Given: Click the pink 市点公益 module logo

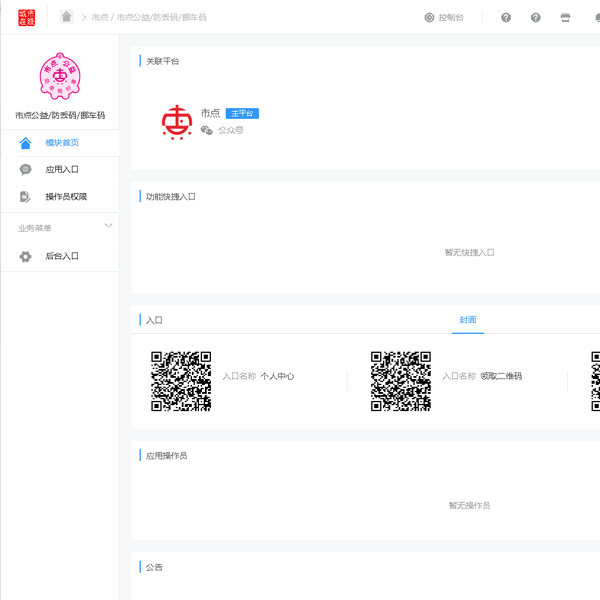Looking at the screenshot, I should point(60,76).
